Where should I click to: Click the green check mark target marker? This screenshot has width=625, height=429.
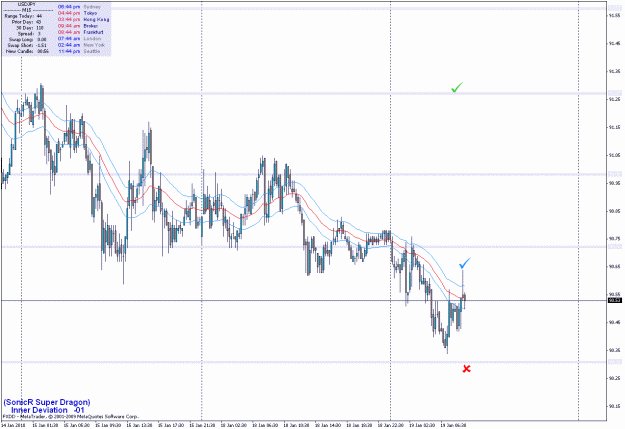457,87
